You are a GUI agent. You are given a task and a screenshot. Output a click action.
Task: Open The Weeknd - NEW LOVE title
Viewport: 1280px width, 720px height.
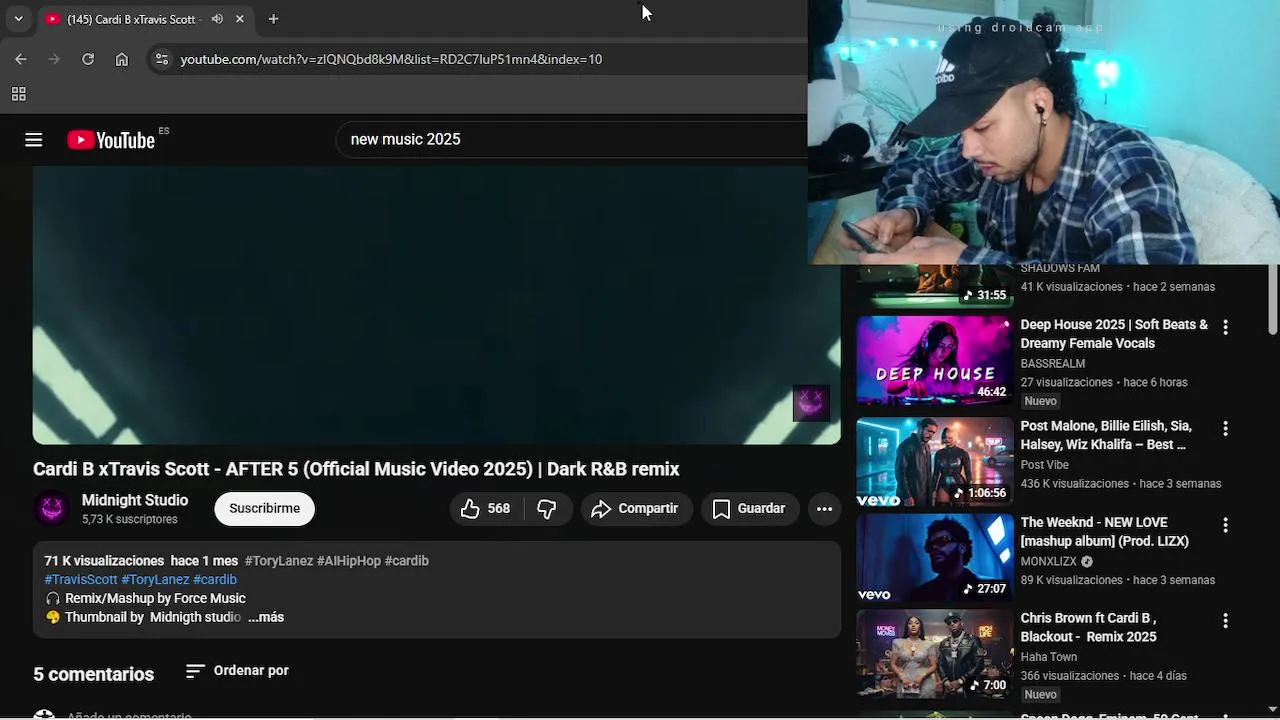coord(1105,532)
